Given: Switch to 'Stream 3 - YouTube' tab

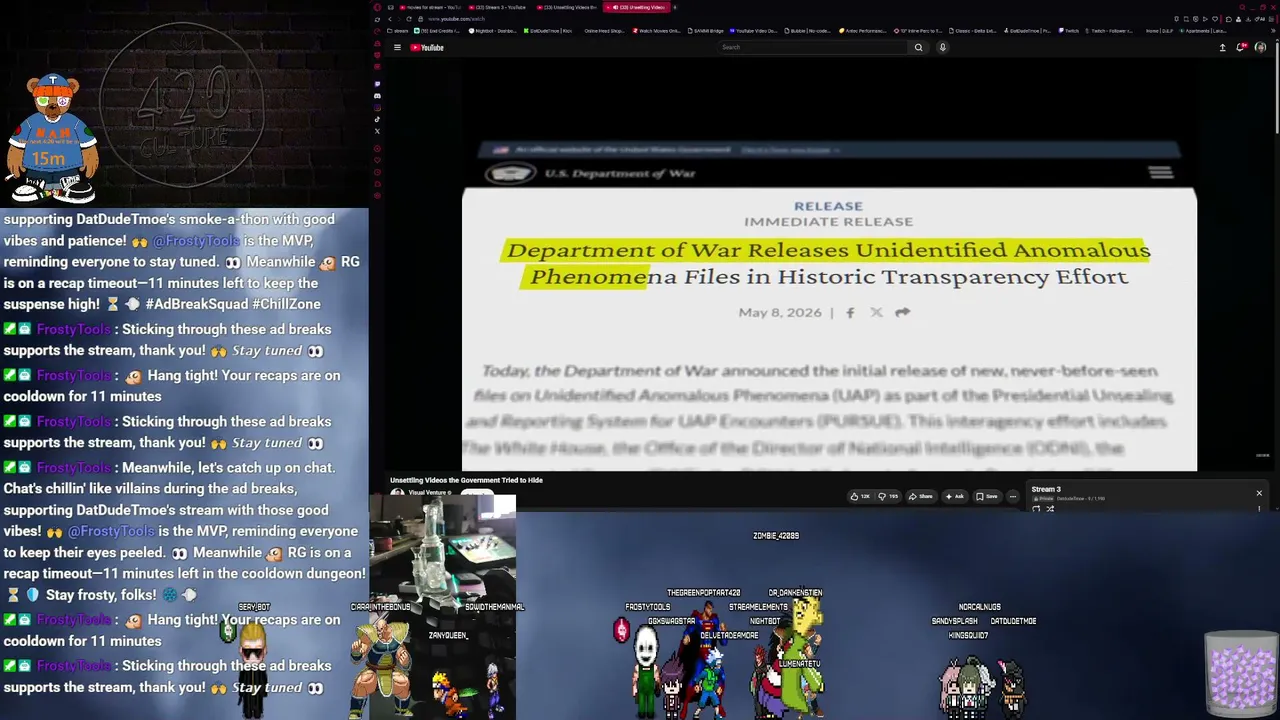Looking at the screenshot, I should click(496, 7).
